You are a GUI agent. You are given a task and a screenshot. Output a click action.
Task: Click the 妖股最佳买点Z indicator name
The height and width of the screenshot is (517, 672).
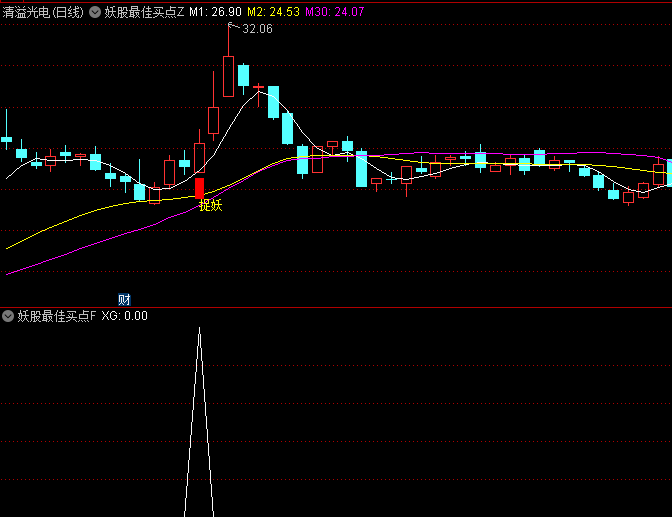pos(144,12)
